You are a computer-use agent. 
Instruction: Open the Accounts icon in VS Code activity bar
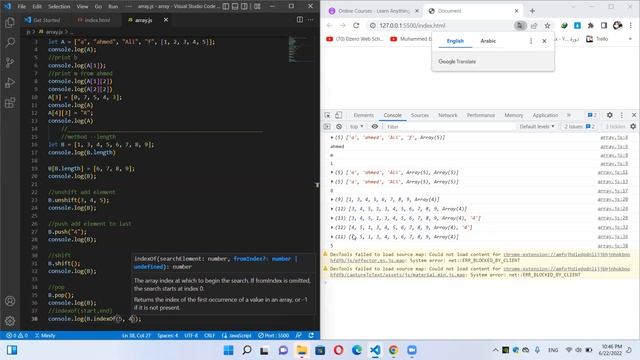point(10,301)
